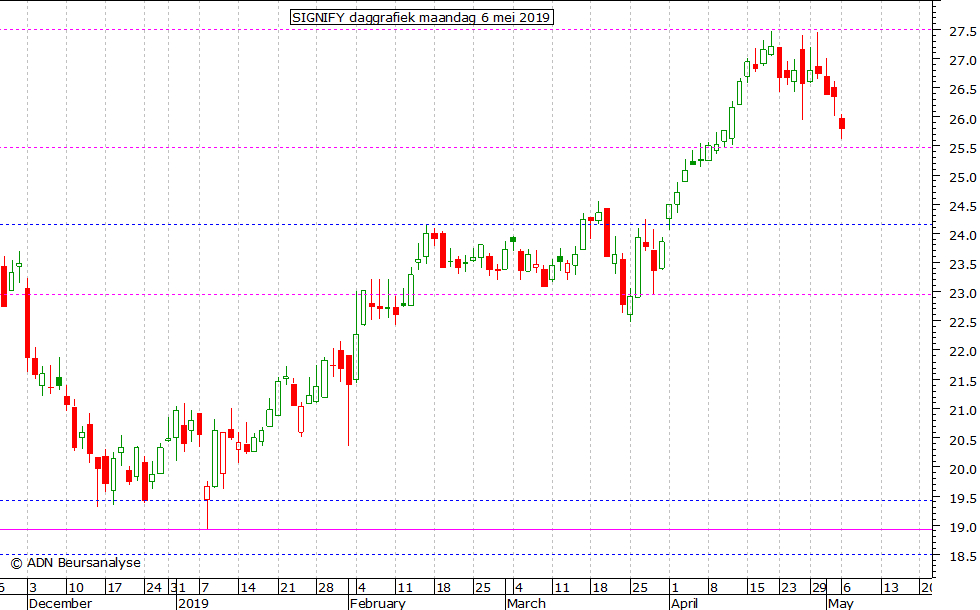Viewport: 980px width, 610px height.
Task: Click the dashed magenta resistance line at 27.5
Action: coord(466,29)
